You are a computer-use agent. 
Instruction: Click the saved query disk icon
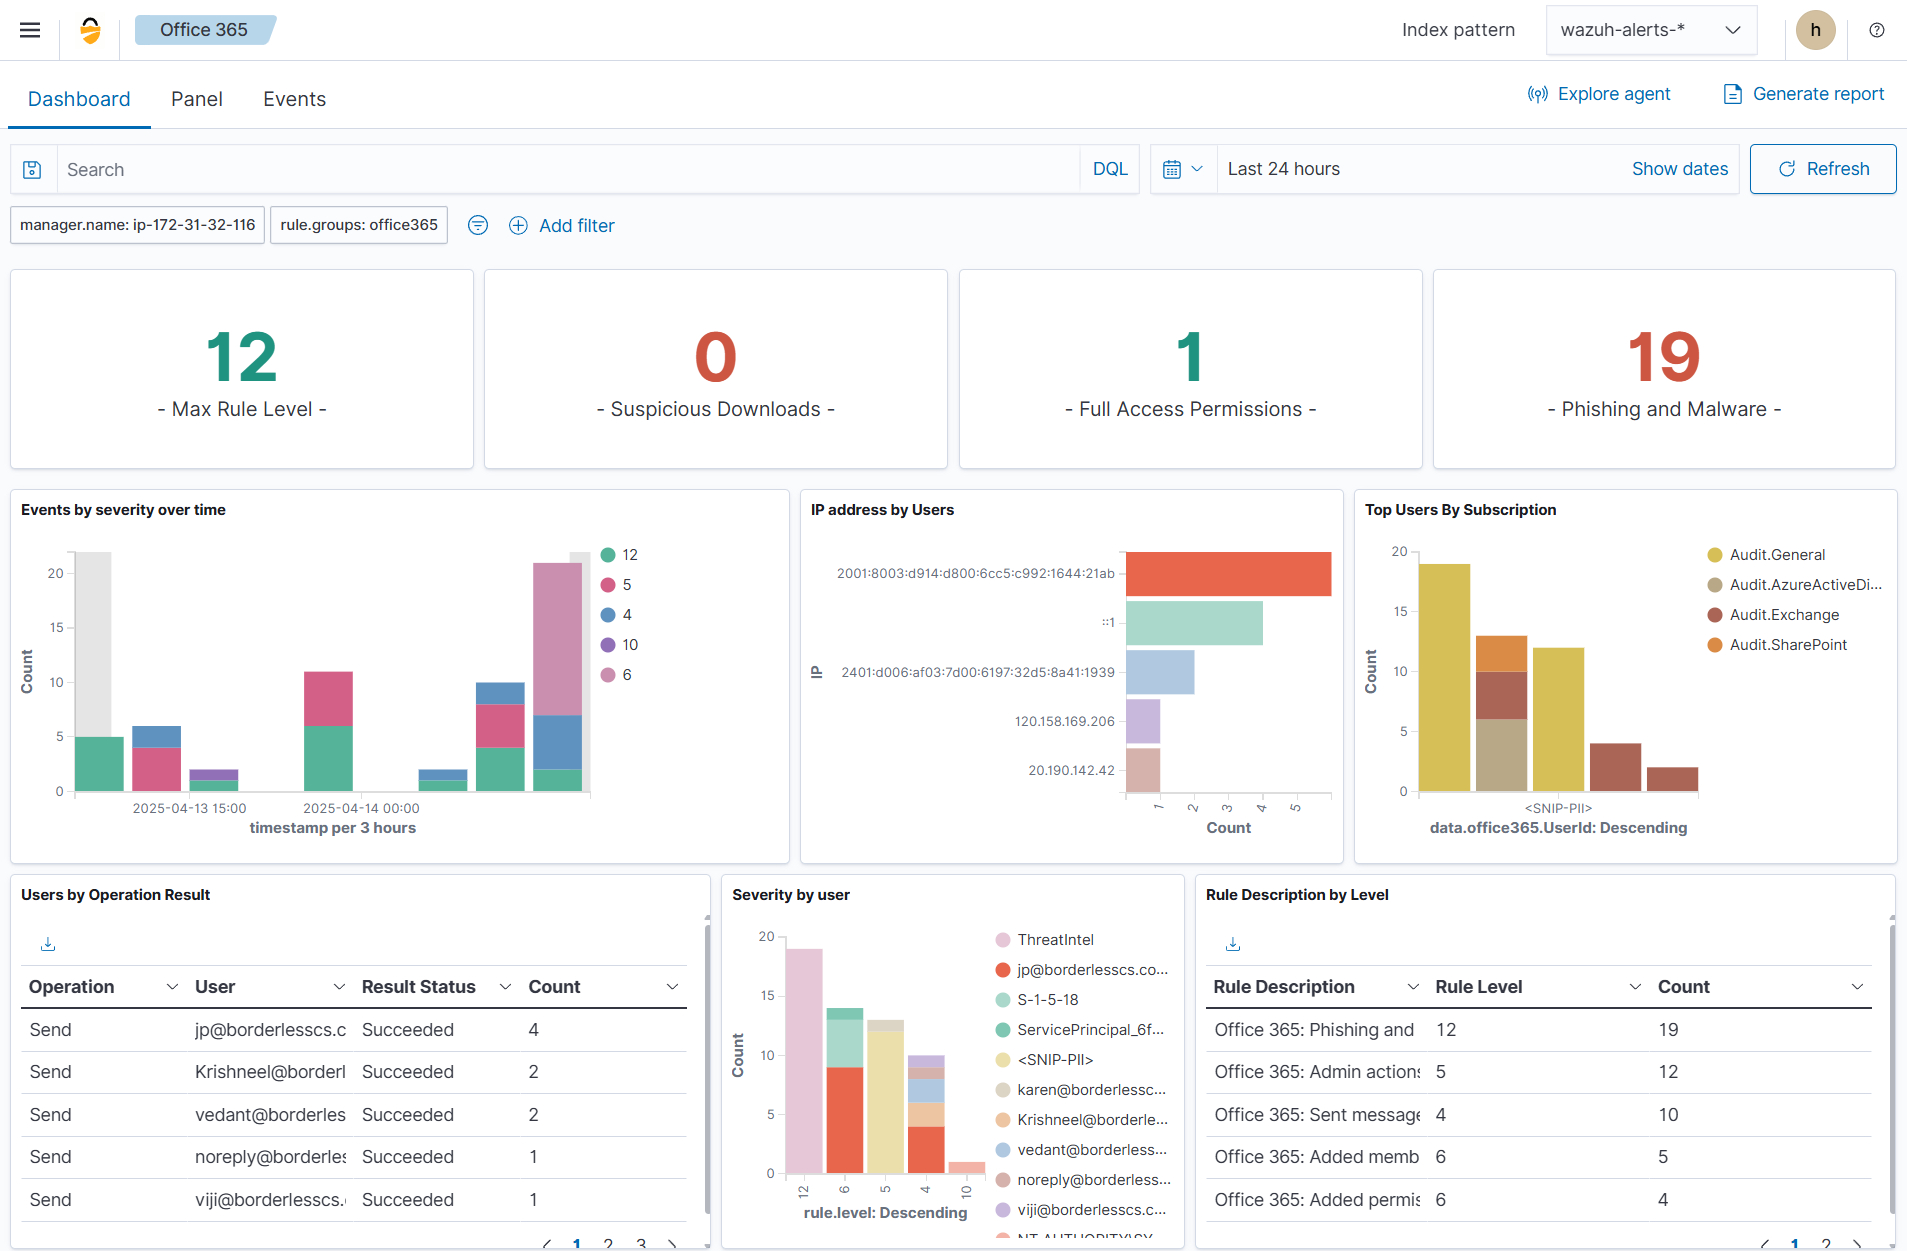coord(32,170)
